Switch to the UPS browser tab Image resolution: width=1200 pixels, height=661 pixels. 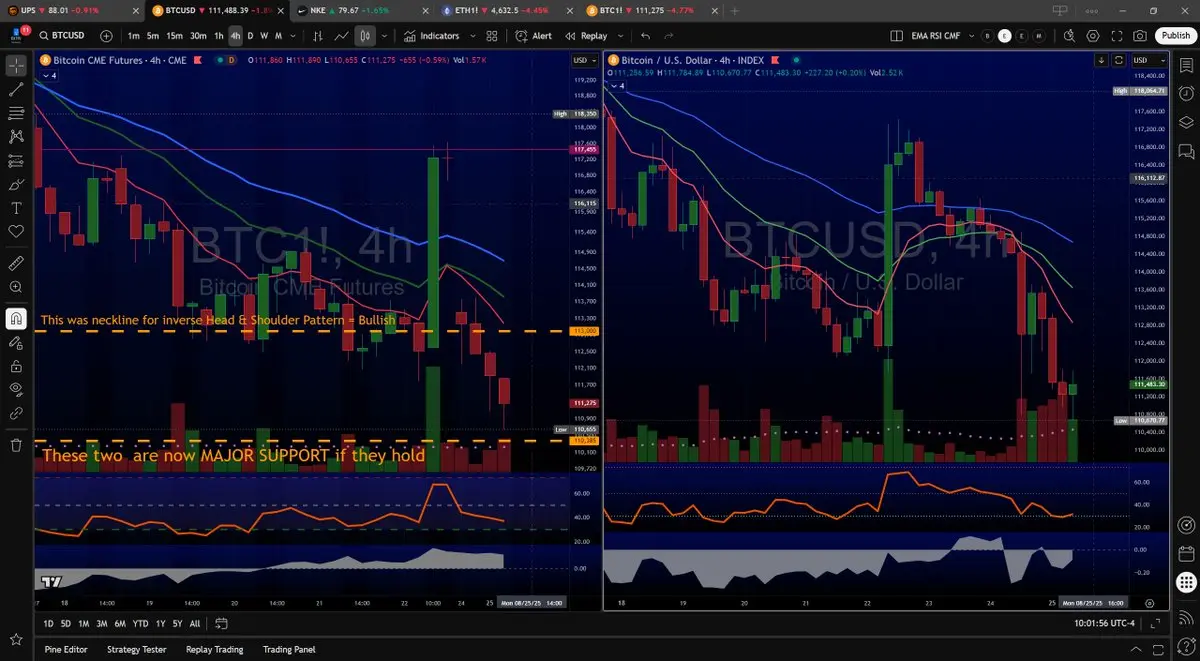(70, 10)
